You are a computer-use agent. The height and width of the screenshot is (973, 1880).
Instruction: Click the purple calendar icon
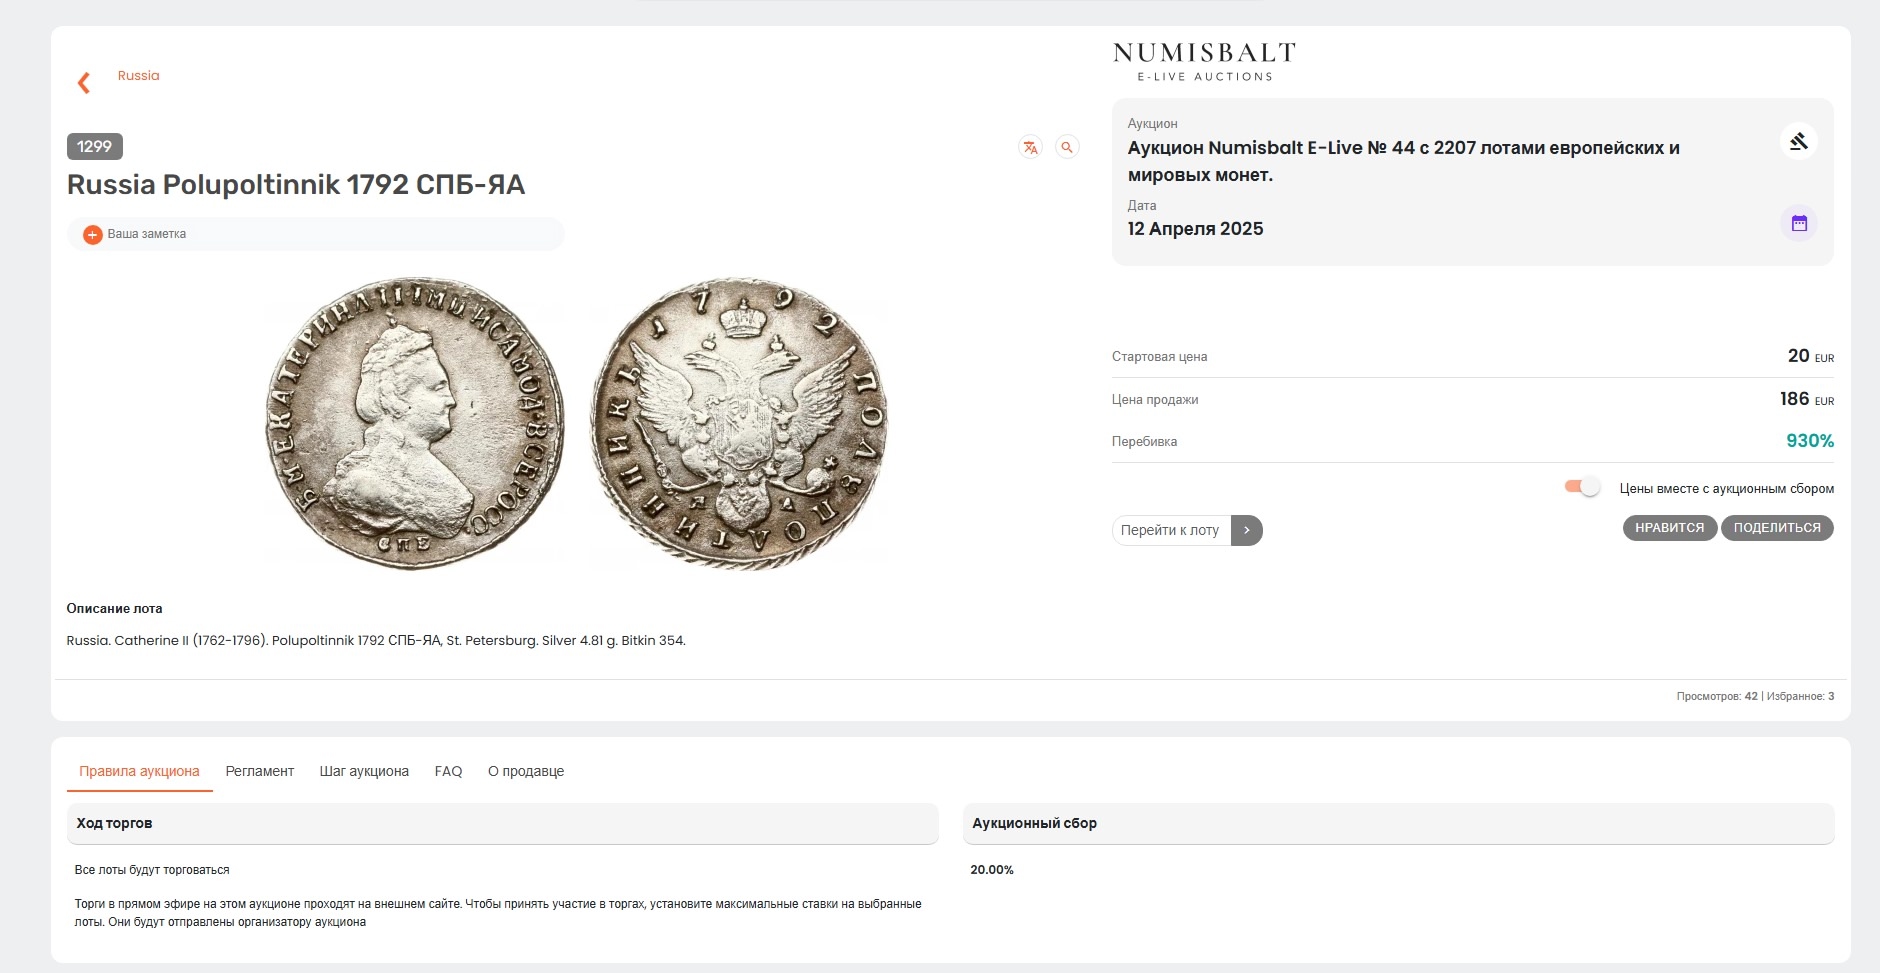click(1798, 223)
